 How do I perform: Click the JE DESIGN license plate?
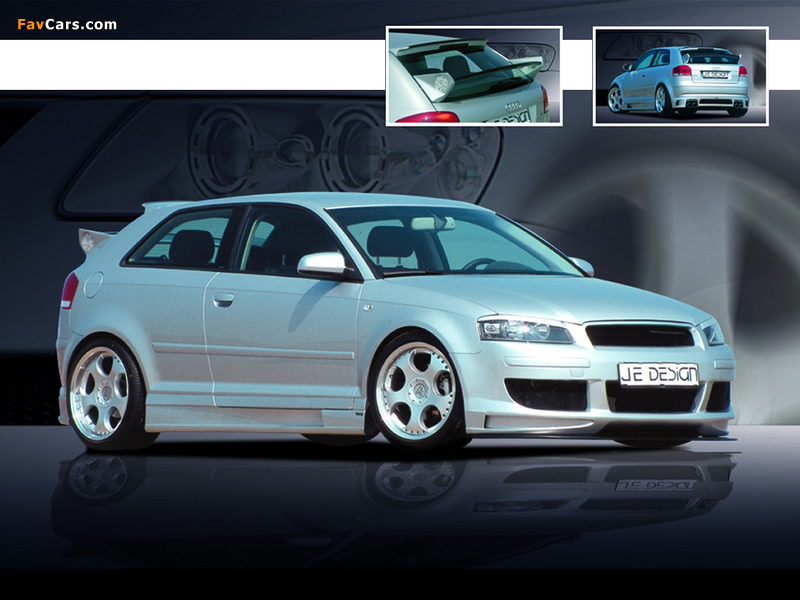pyautogui.click(x=658, y=374)
